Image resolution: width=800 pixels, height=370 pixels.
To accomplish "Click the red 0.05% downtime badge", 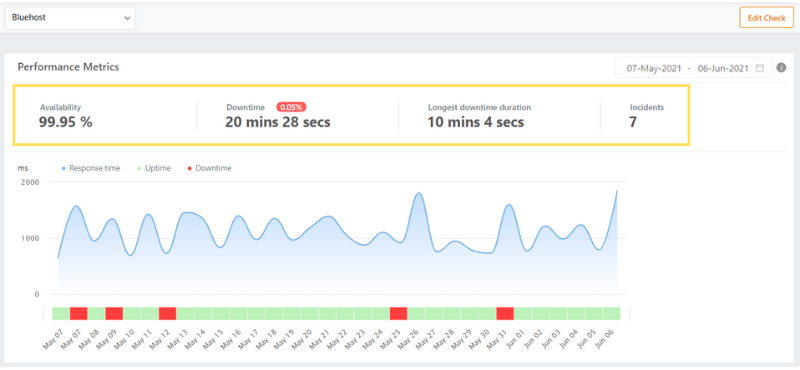I will click(291, 107).
